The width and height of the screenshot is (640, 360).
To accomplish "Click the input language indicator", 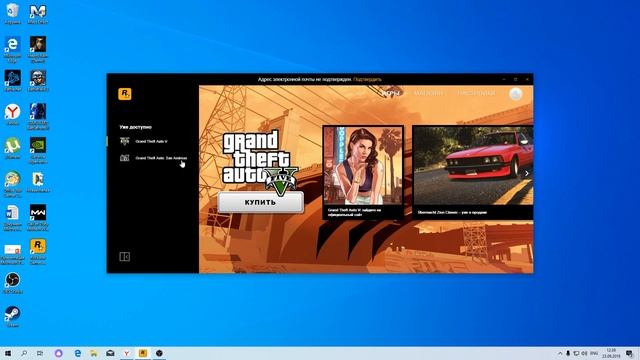I will coord(594,353).
